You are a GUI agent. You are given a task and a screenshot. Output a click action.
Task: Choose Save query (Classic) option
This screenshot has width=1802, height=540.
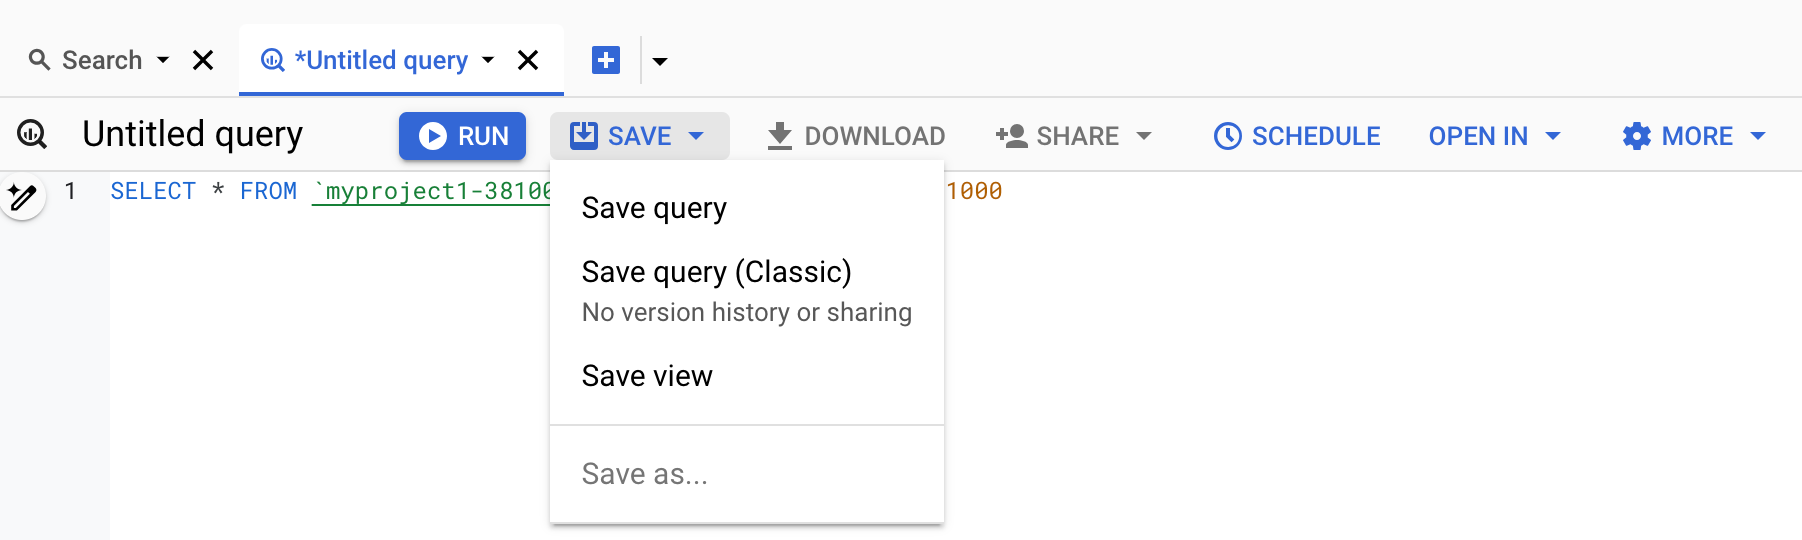click(716, 272)
